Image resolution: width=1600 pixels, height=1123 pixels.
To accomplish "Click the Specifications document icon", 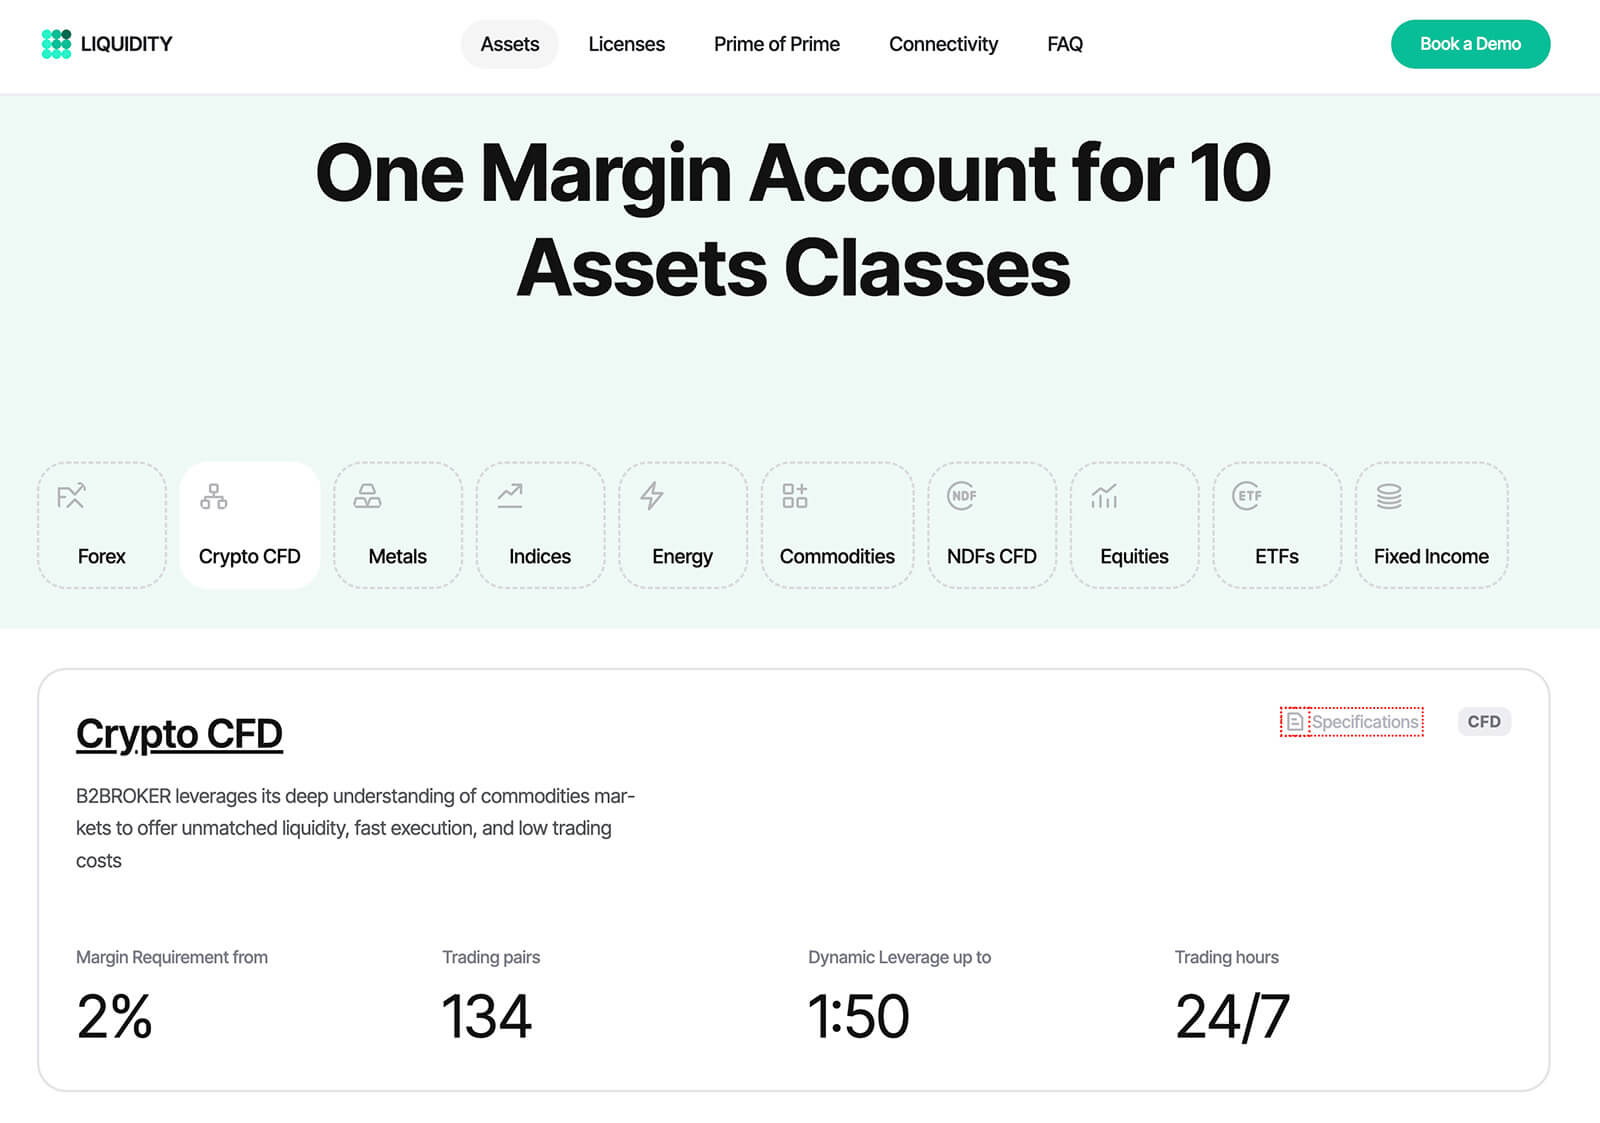I will (1295, 722).
